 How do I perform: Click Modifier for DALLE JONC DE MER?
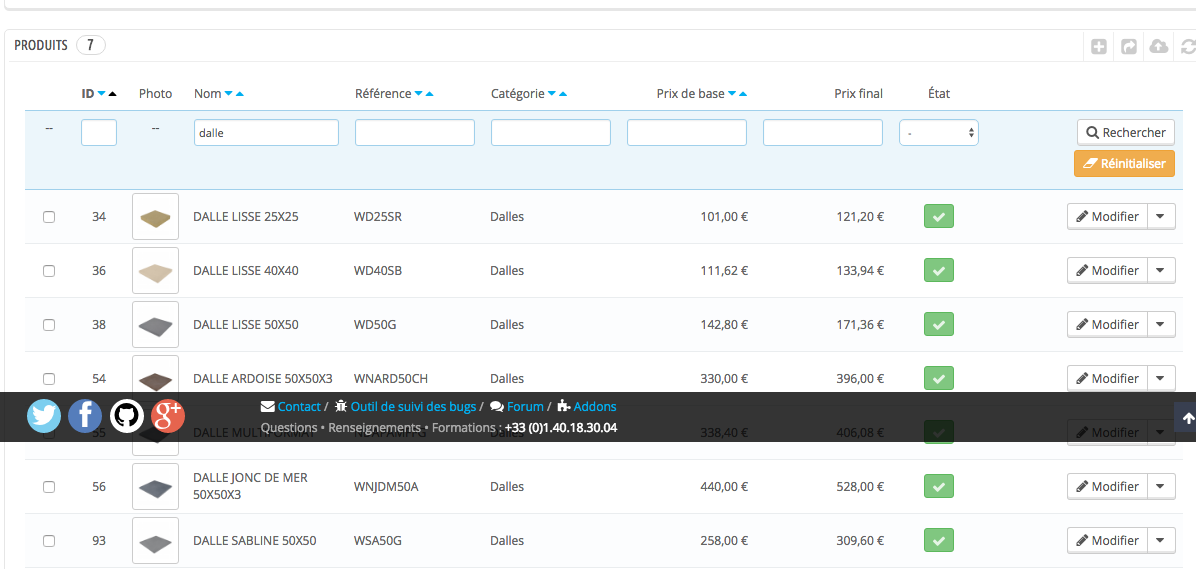point(1108,487)
